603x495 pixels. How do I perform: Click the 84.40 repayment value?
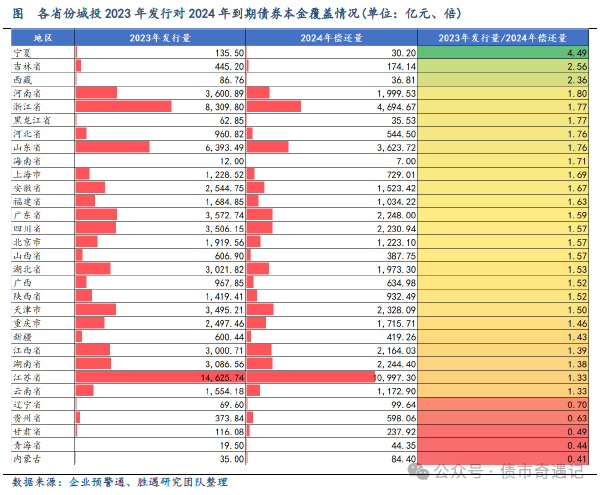tap(403, 459)
